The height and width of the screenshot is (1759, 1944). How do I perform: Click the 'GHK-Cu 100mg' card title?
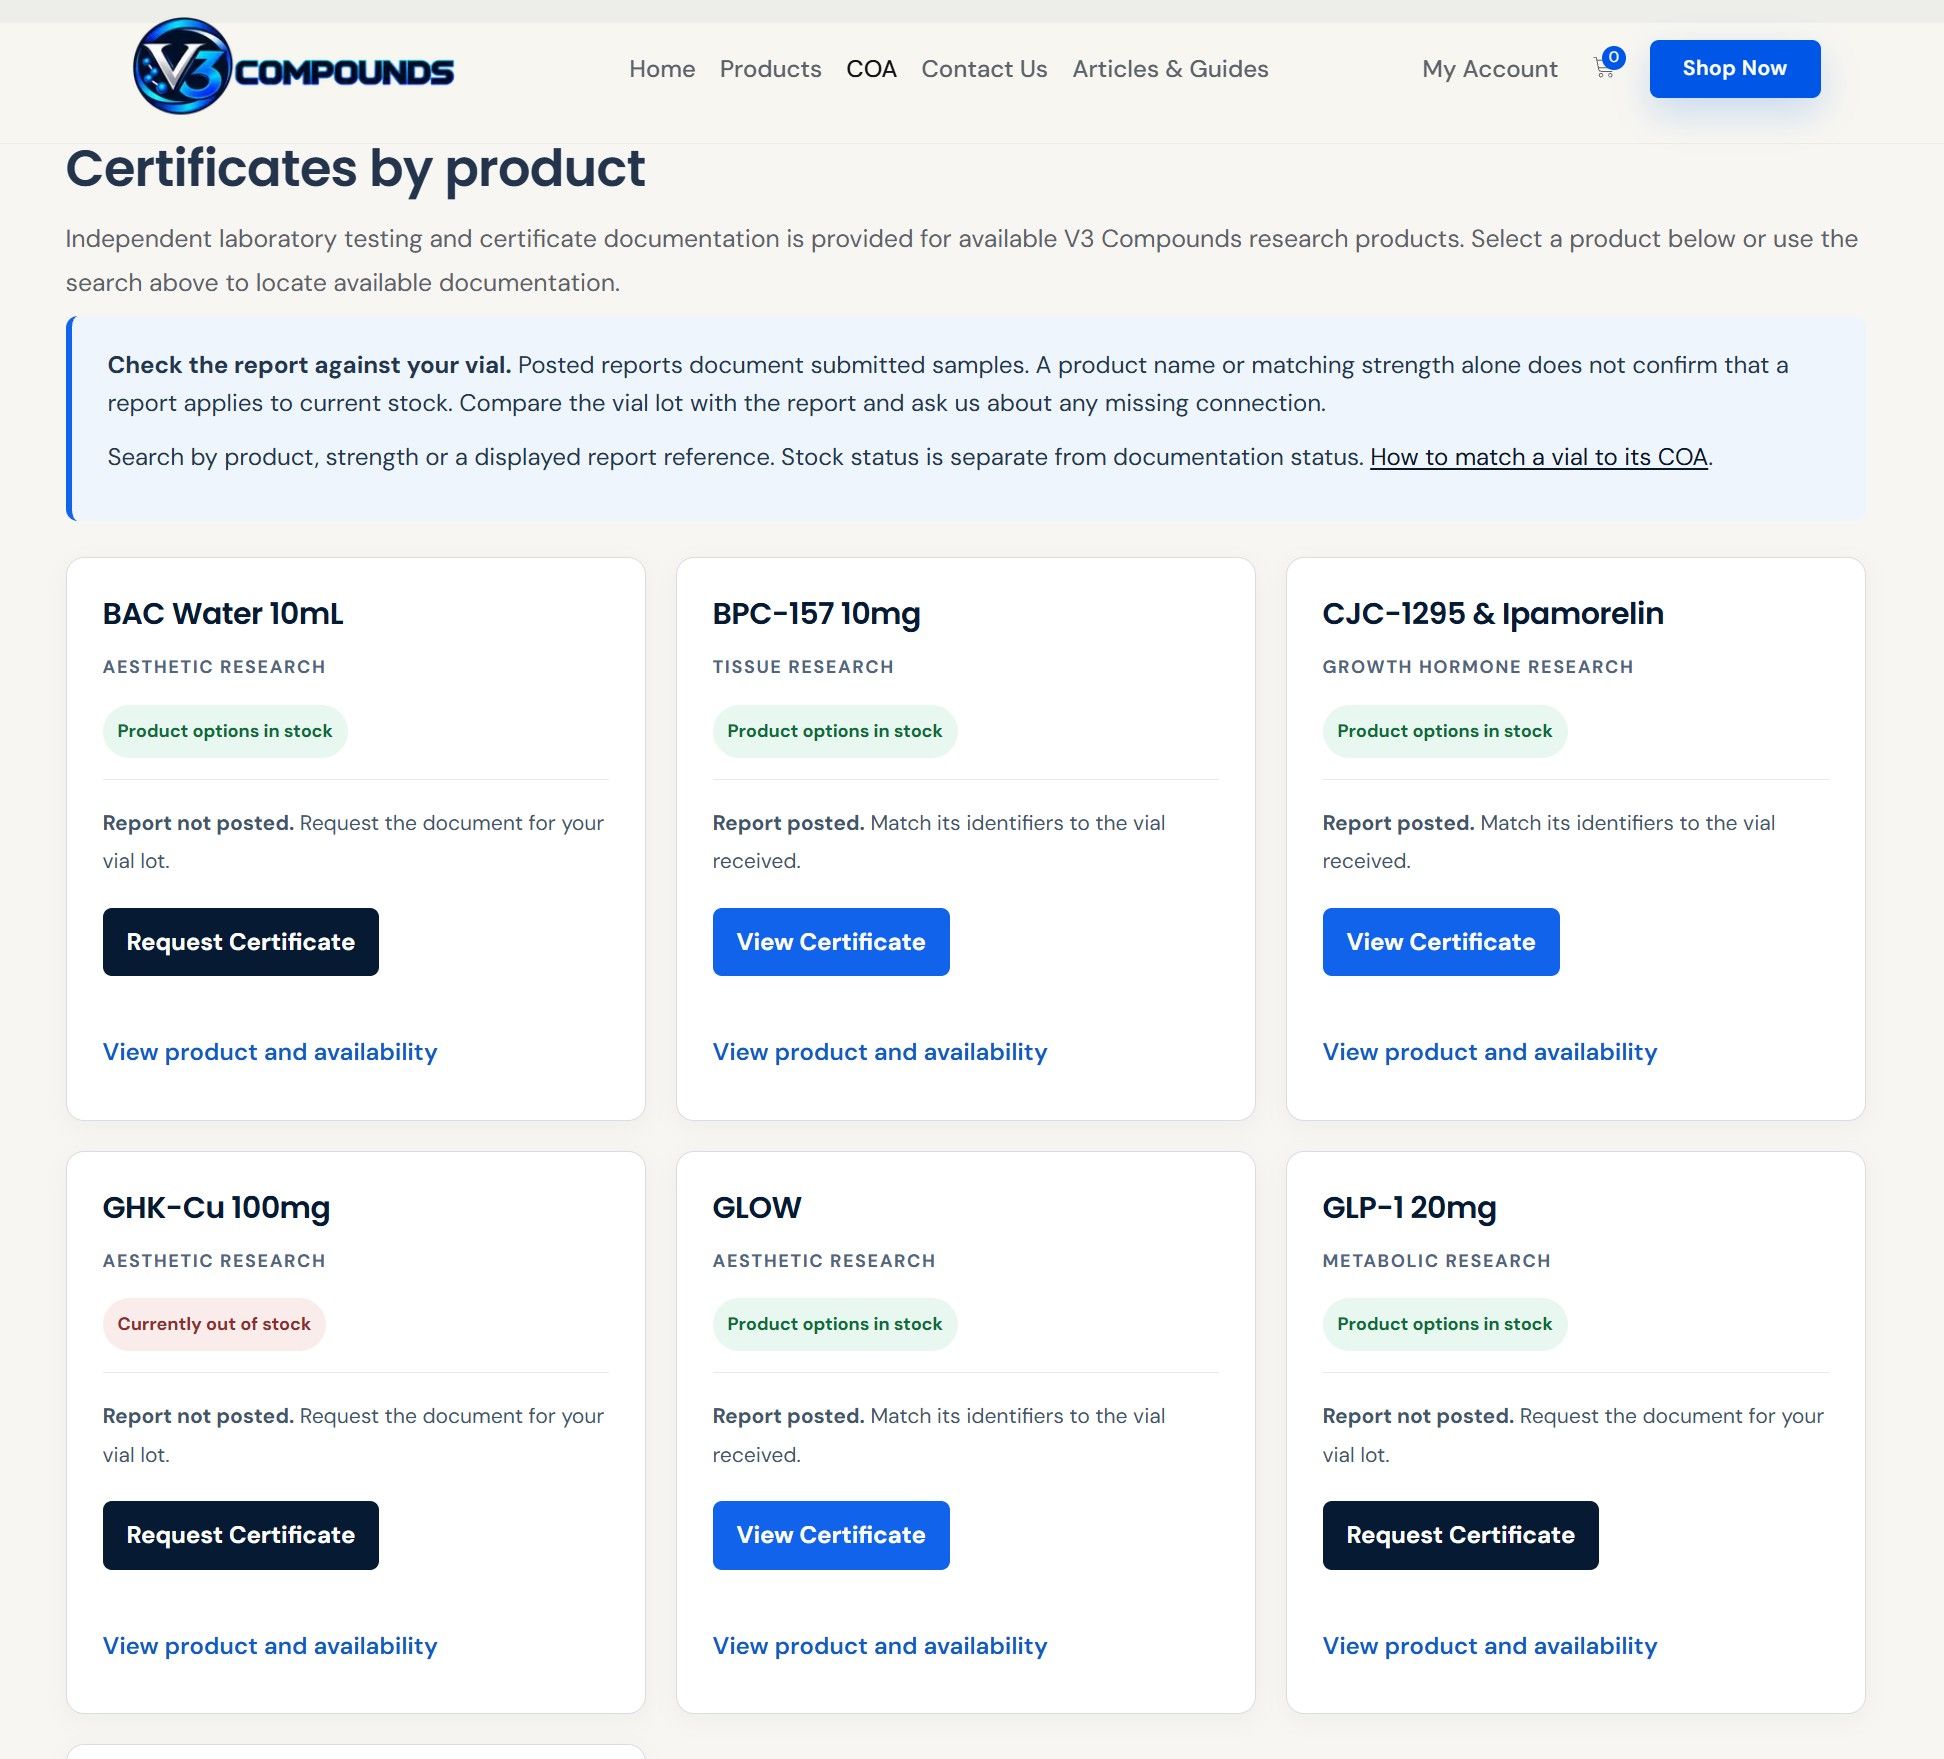(216, 1208)
